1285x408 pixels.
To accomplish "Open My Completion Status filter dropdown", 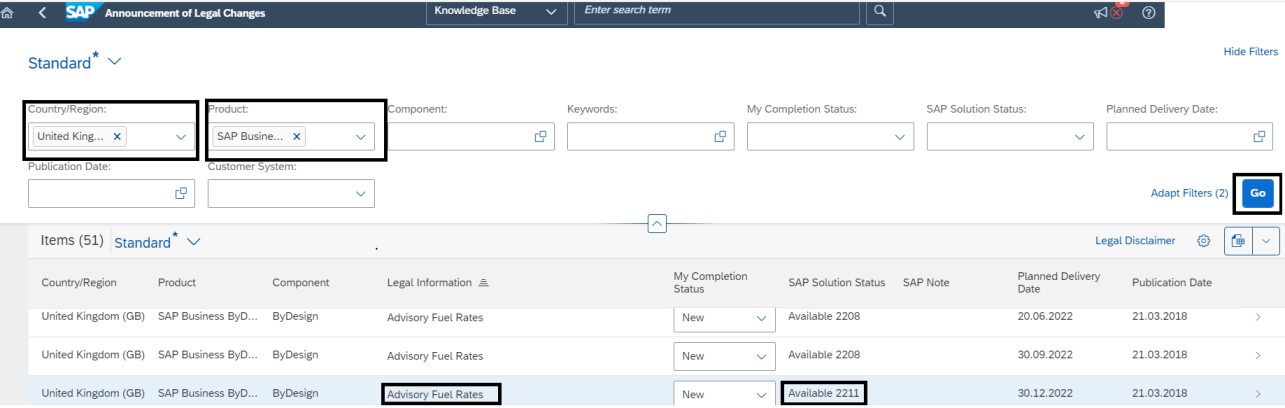I will point(900,136).
